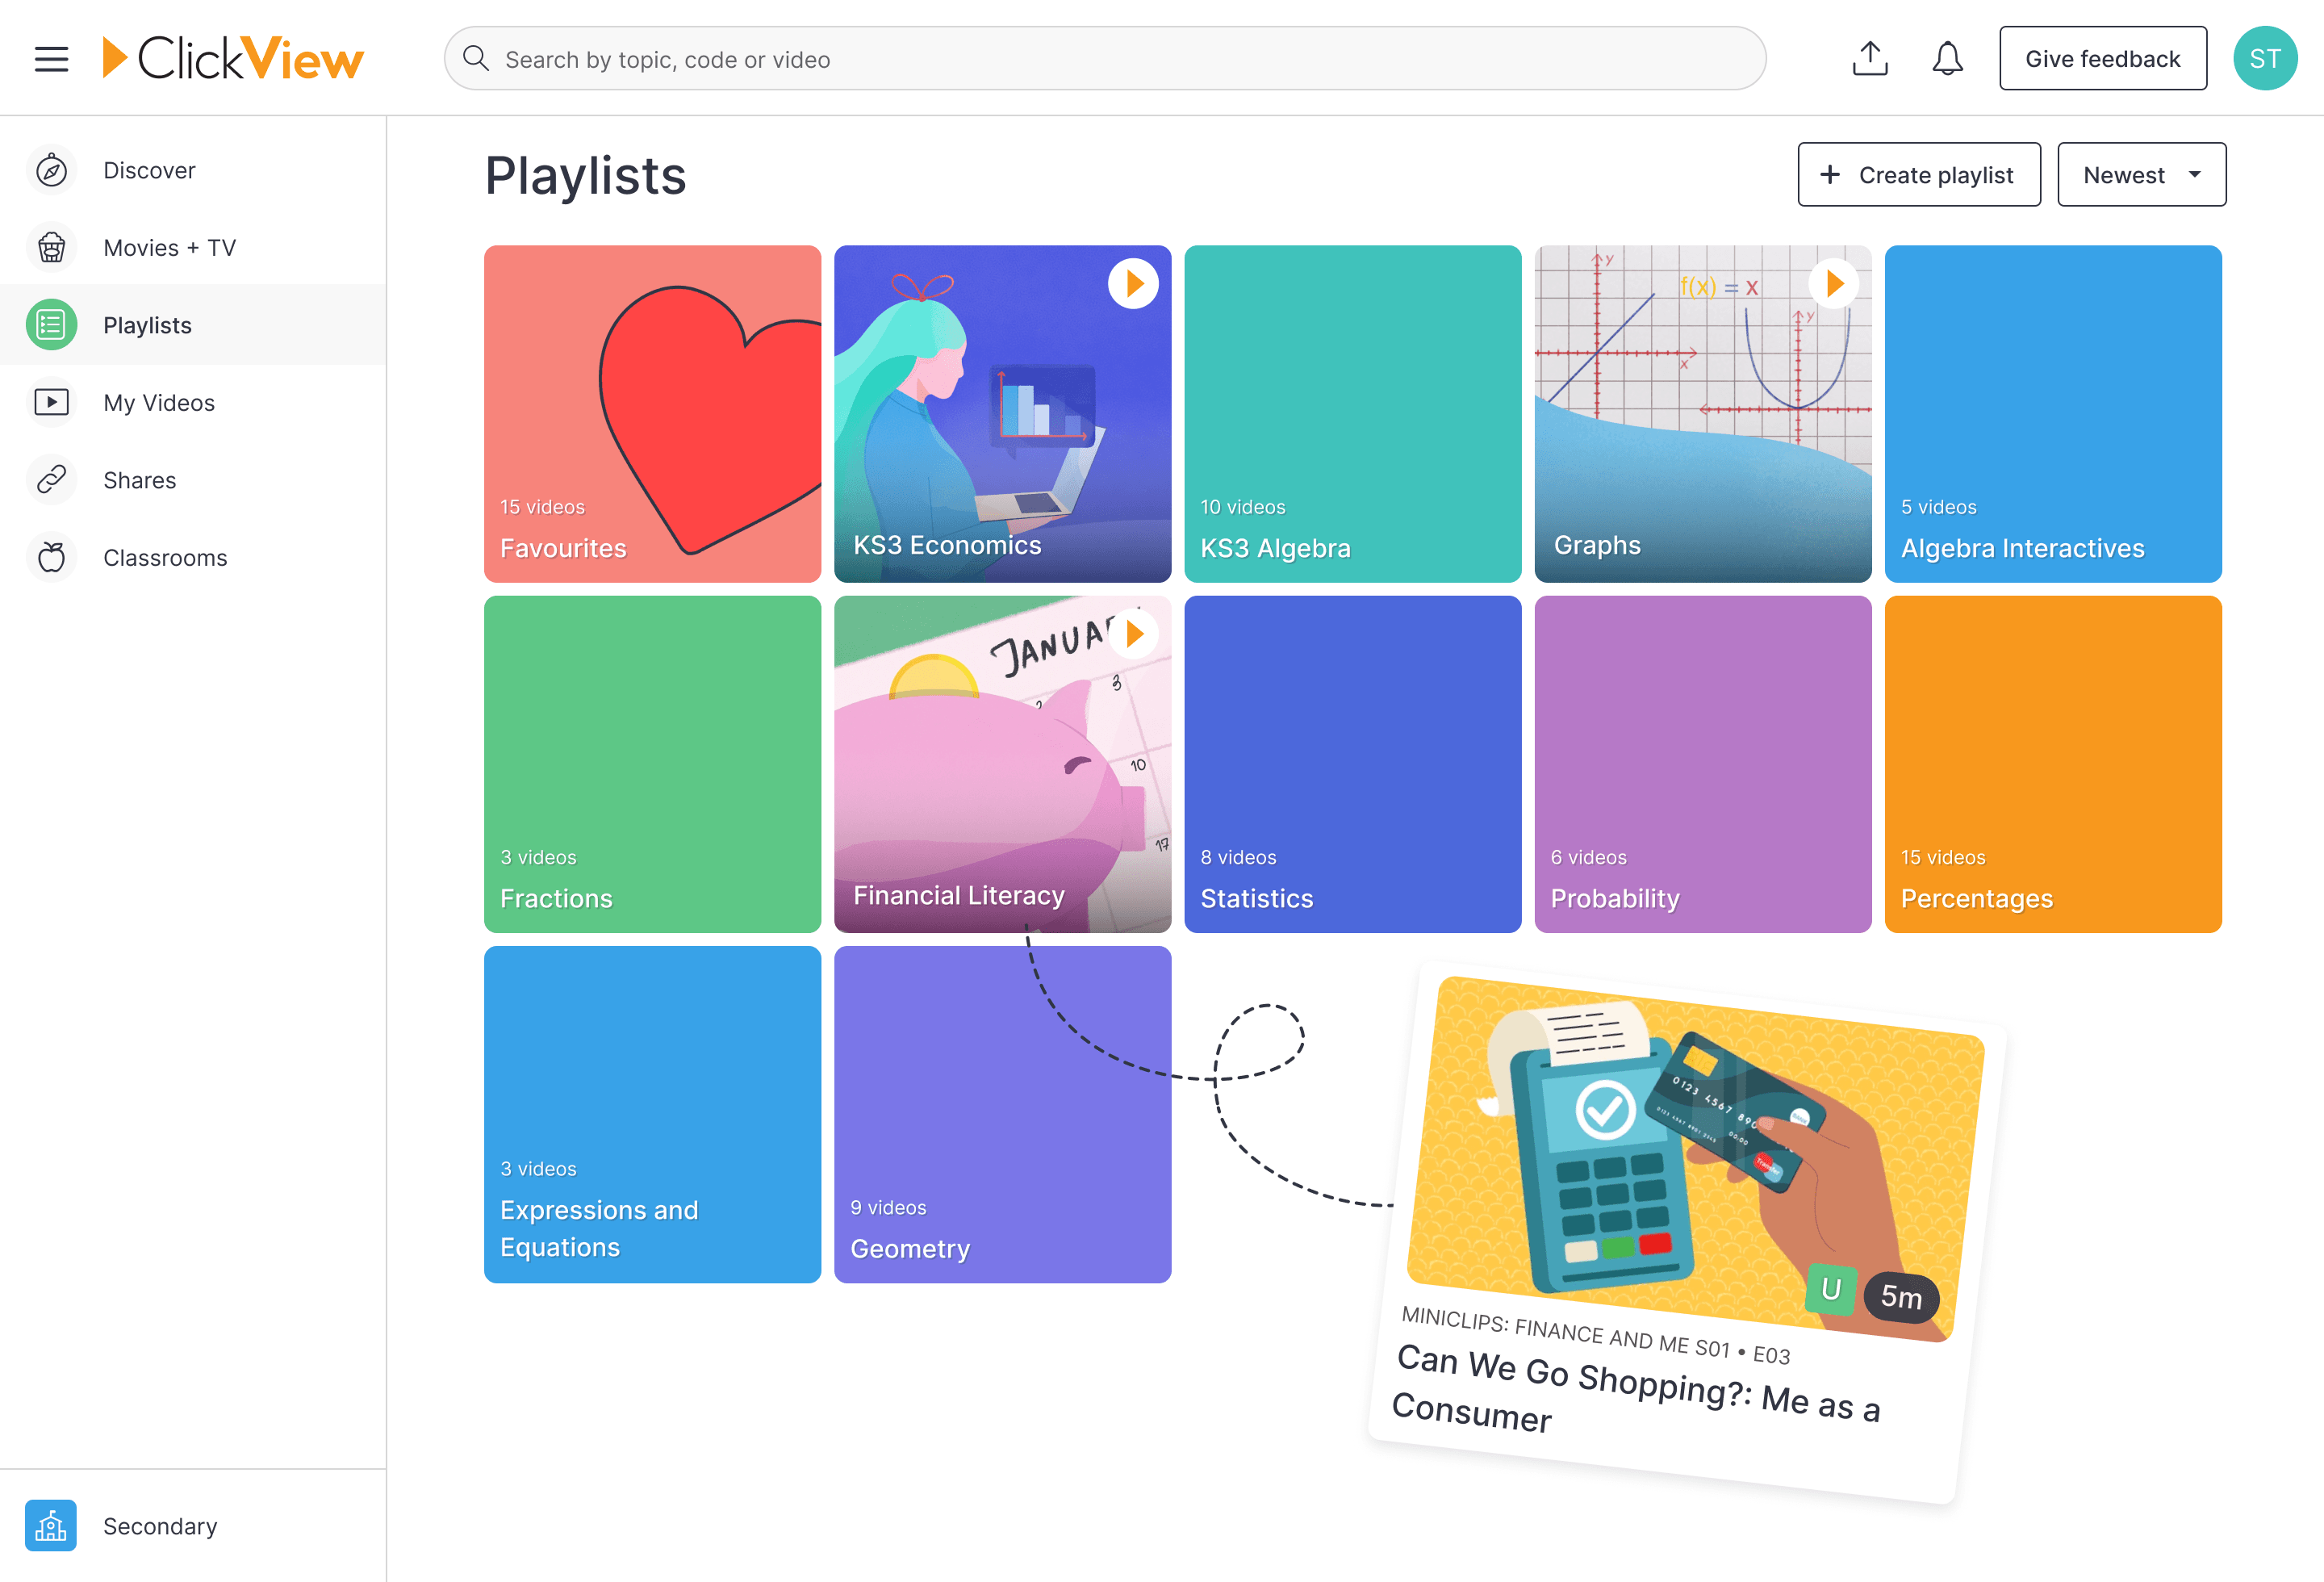
Task: Click the Give feedback button
Action: tap(2103, 58)
